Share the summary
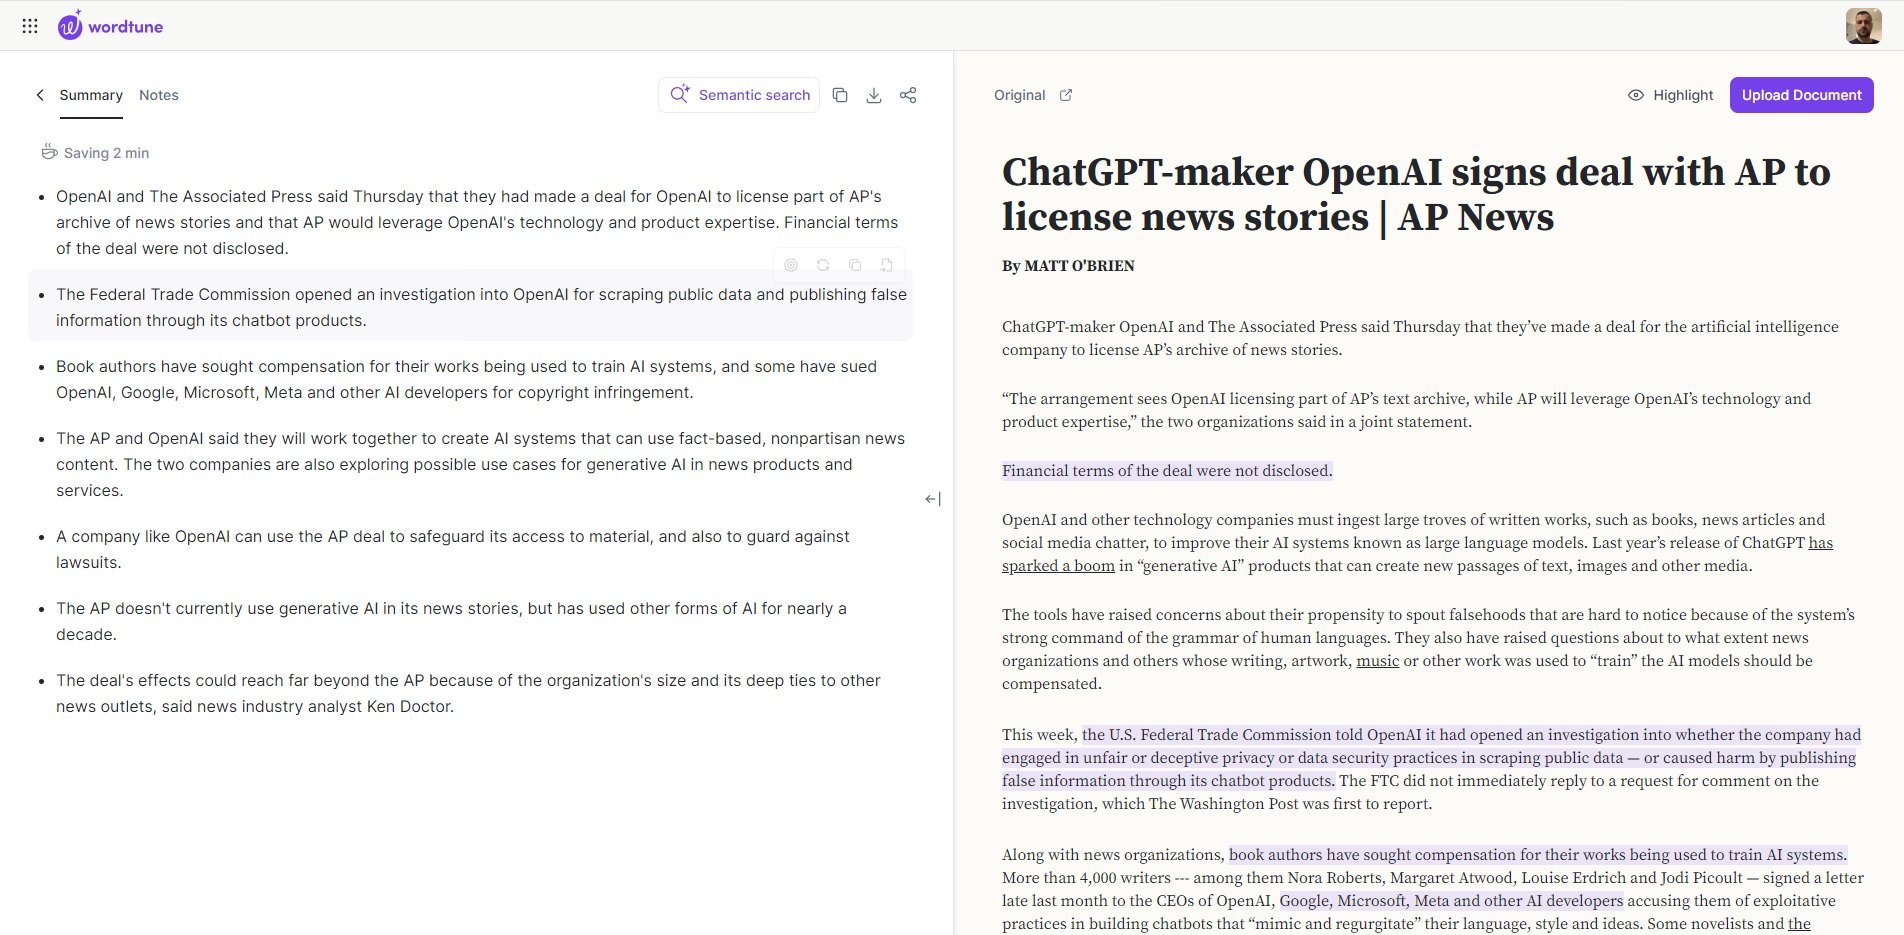 [x=908, y=95]
